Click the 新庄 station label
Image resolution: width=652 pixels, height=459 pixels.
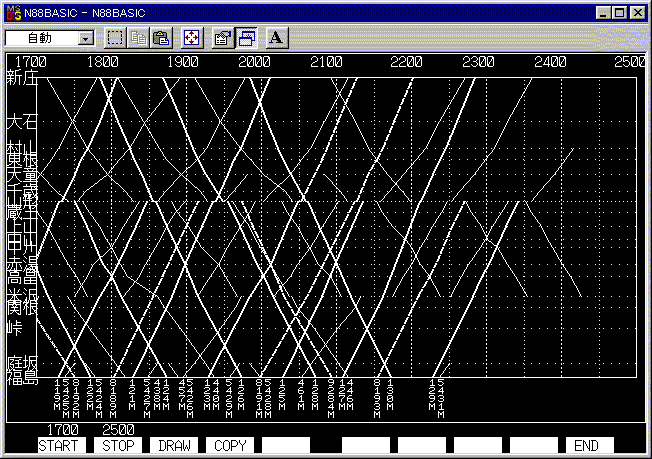click(22, 78)
